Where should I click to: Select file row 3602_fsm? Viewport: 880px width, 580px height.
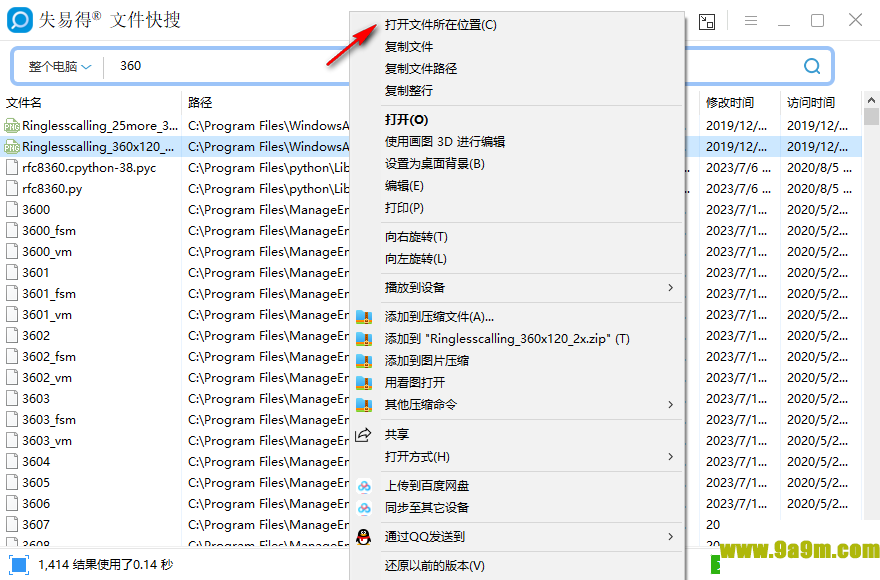431,357
